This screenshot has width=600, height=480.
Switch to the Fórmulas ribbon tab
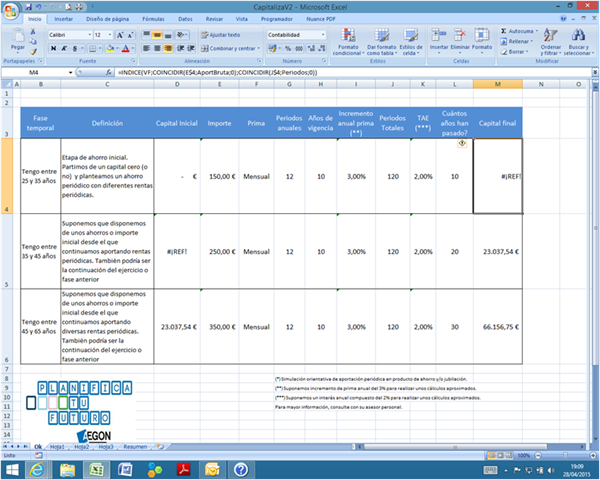153,18
